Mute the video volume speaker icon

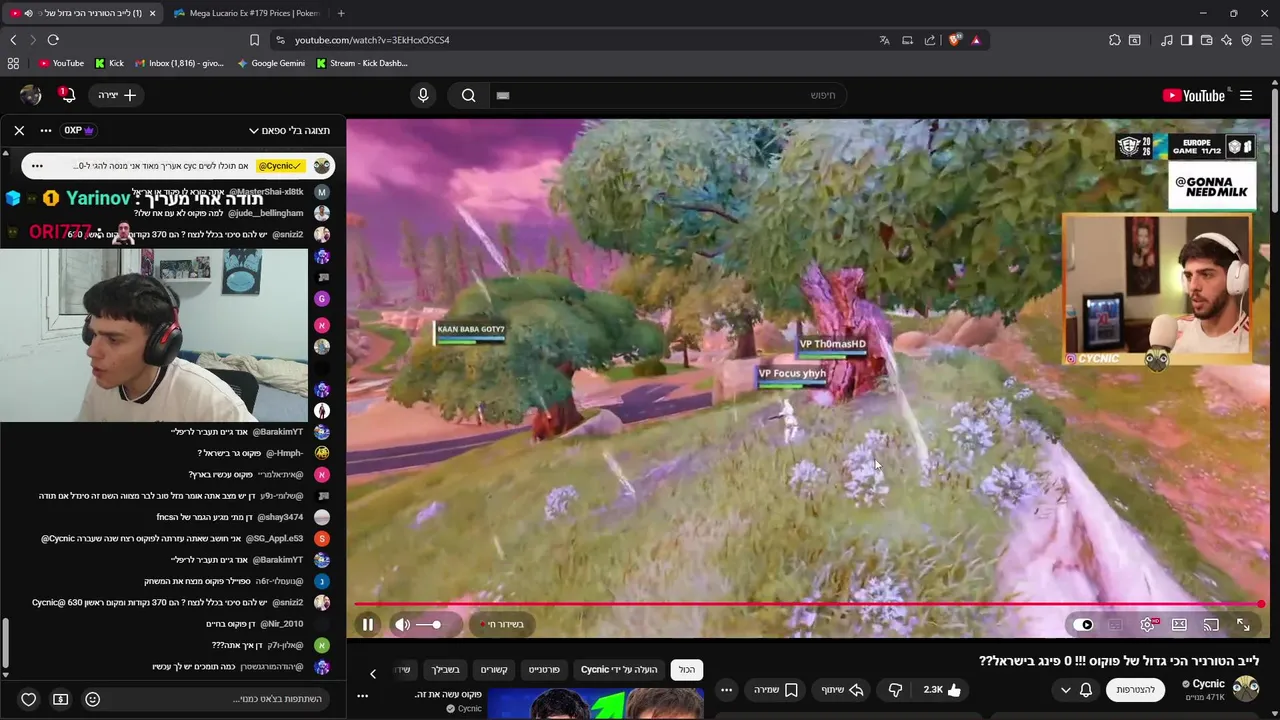402,625
